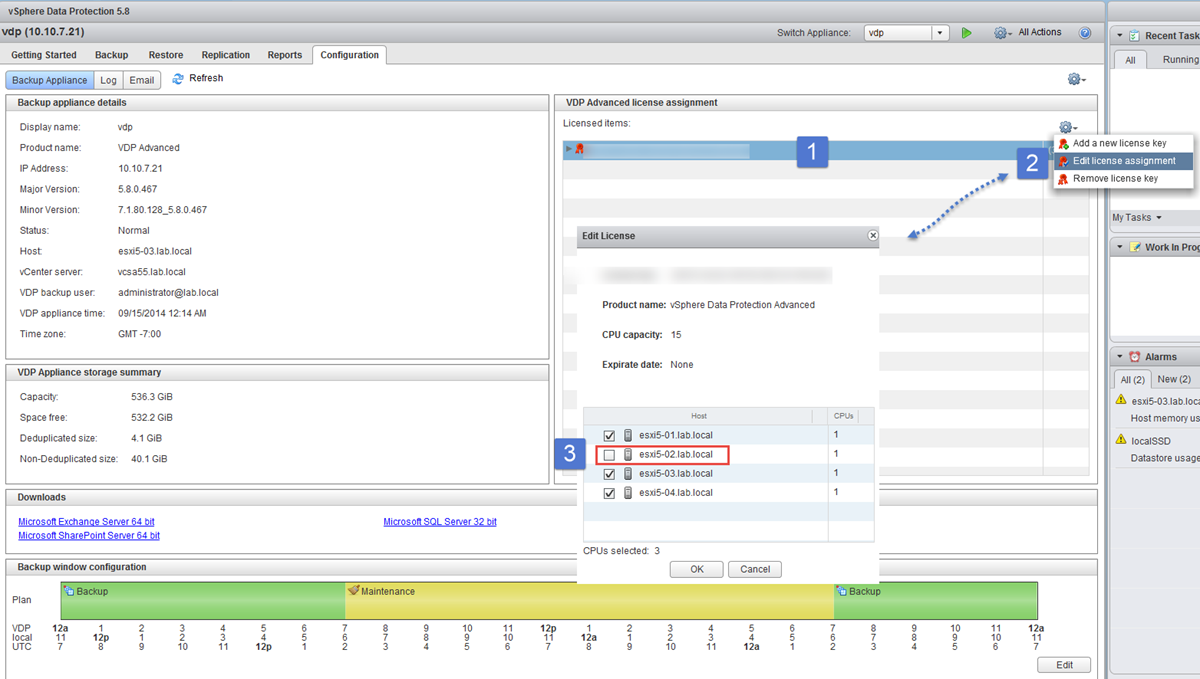Collapse the Work In Progress panel
Screen dimensions: 1200x679
[1120, 247]
